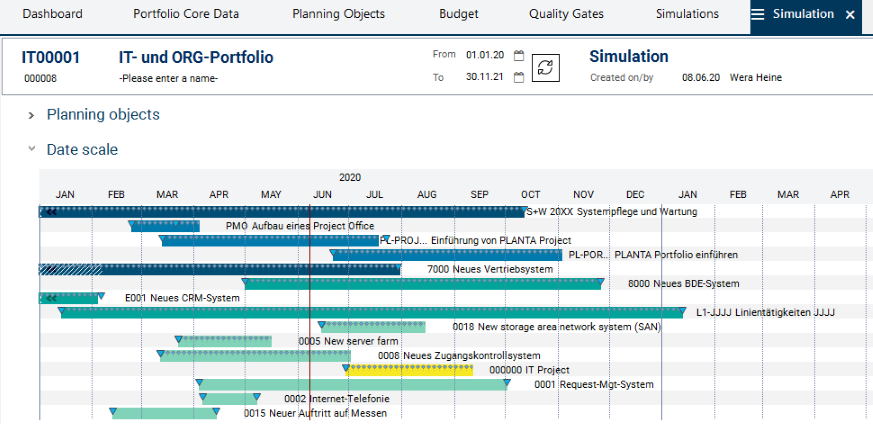Close the Simulation tab with X

pos(850,15)
